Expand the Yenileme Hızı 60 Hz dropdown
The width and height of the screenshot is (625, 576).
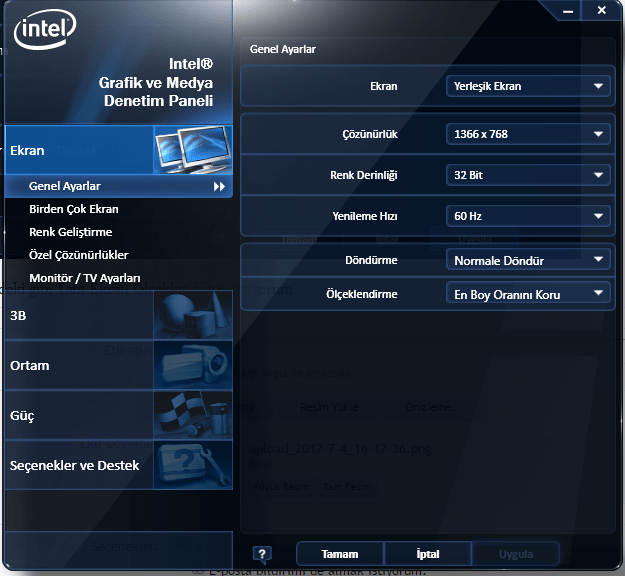(x=528, y=216)
